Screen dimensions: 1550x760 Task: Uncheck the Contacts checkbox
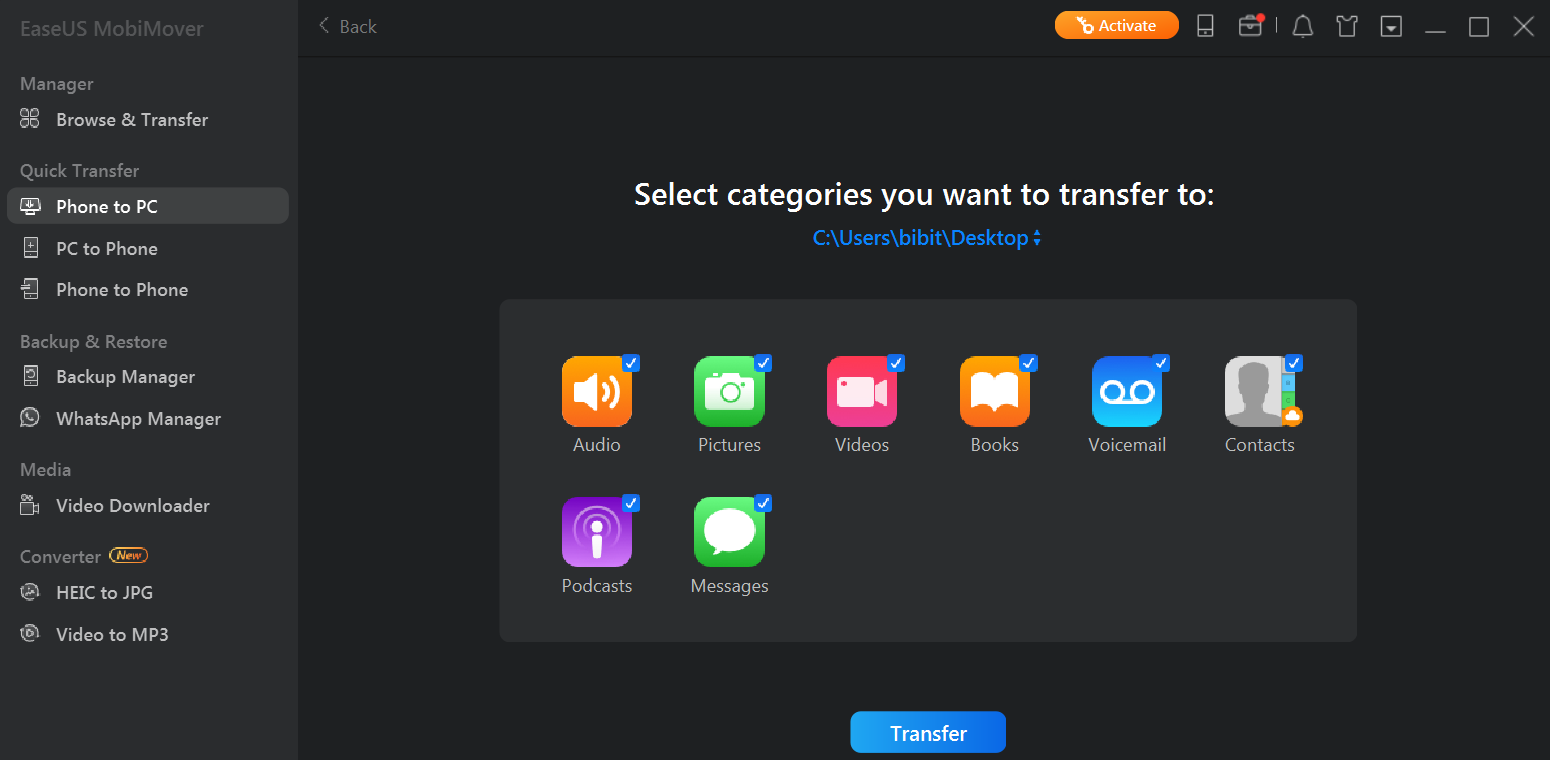coord(1293,363)
